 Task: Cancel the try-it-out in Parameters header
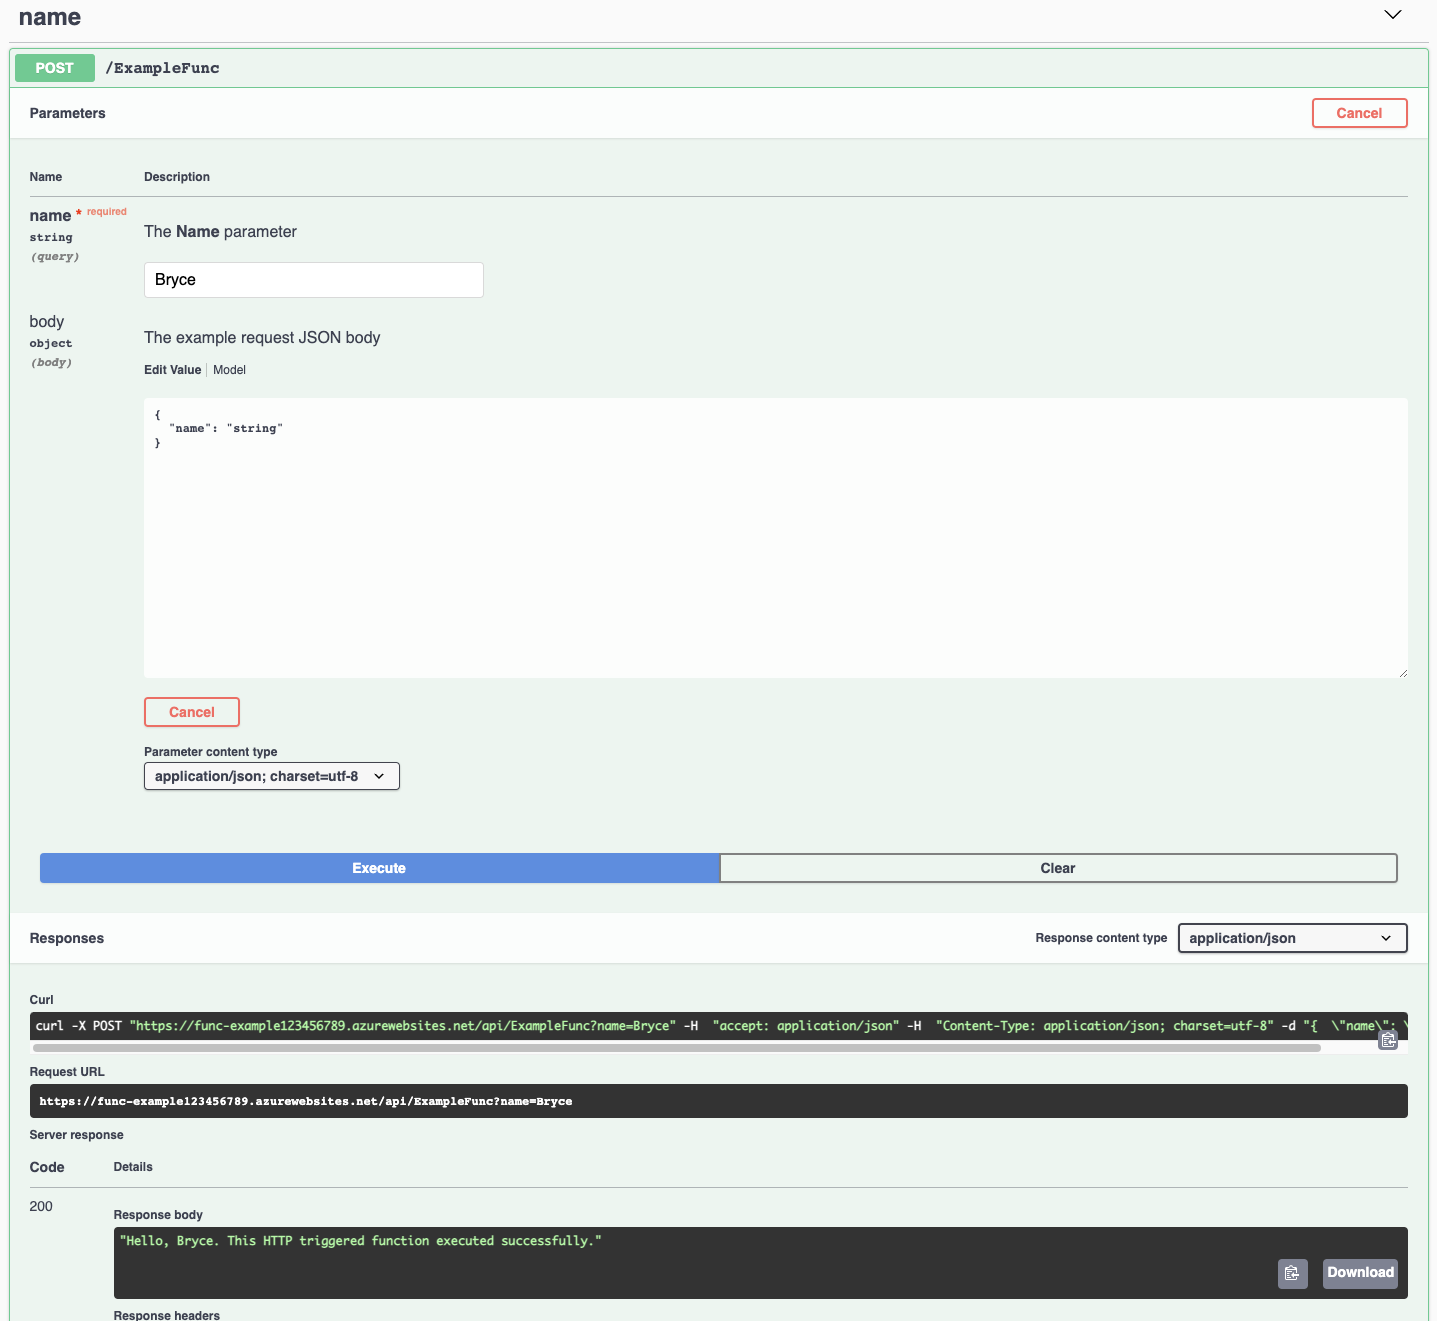[x=1358, y=113]
